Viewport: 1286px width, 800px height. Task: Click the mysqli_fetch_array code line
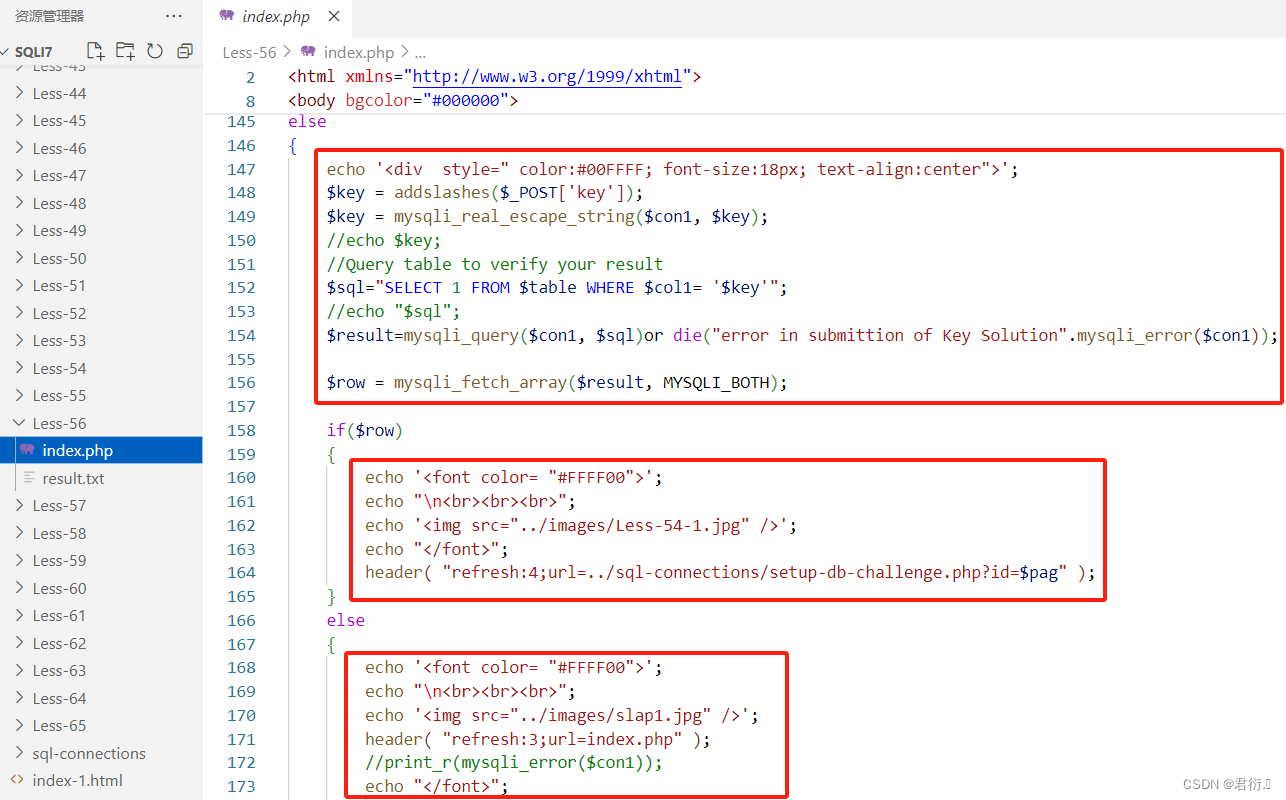[556, 383]
